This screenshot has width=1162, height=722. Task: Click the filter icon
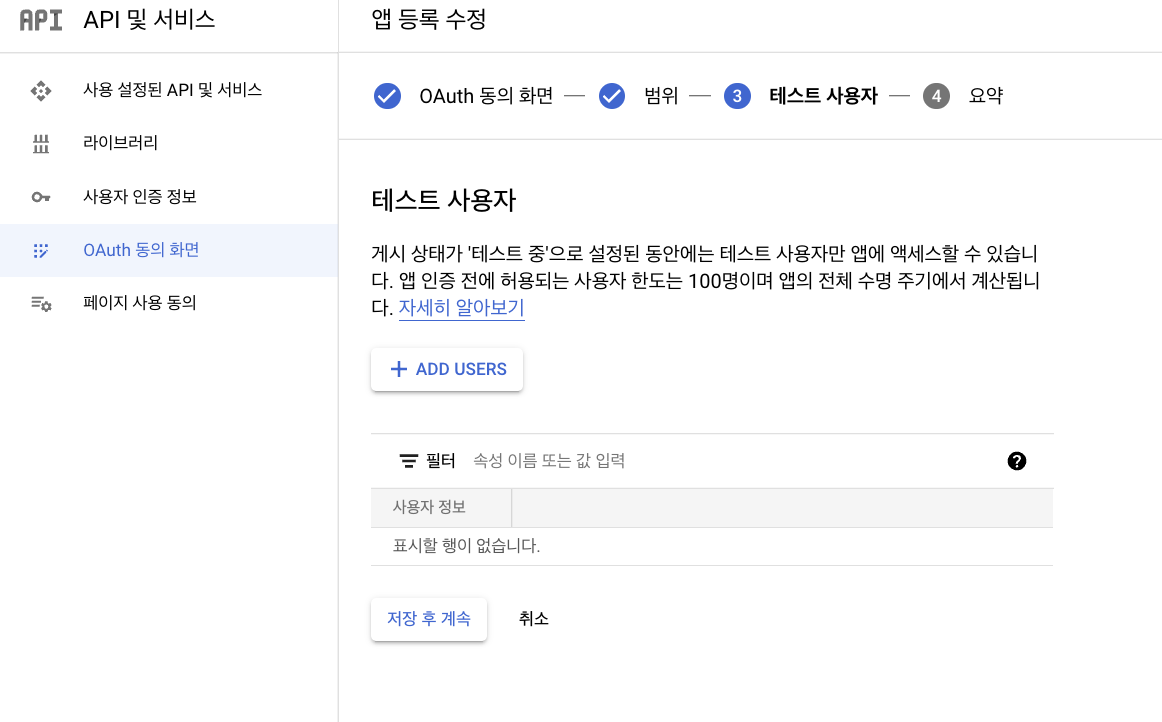click(x=408, y=461)
